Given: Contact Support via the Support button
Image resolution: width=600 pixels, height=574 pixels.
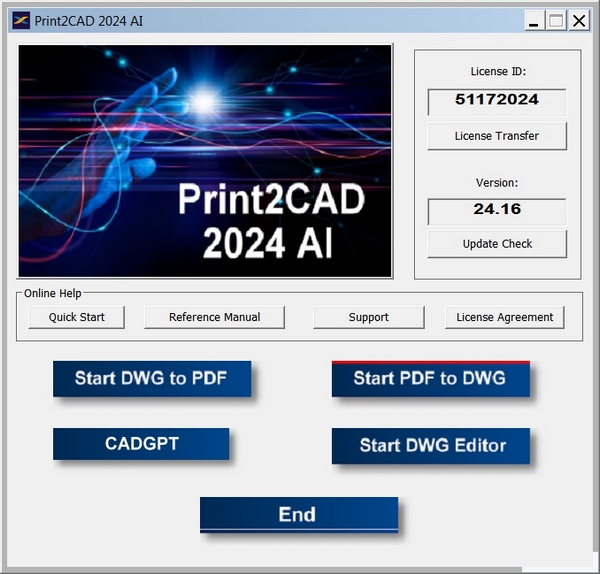Looking at the screenshot, I should [x=368, y=317].
